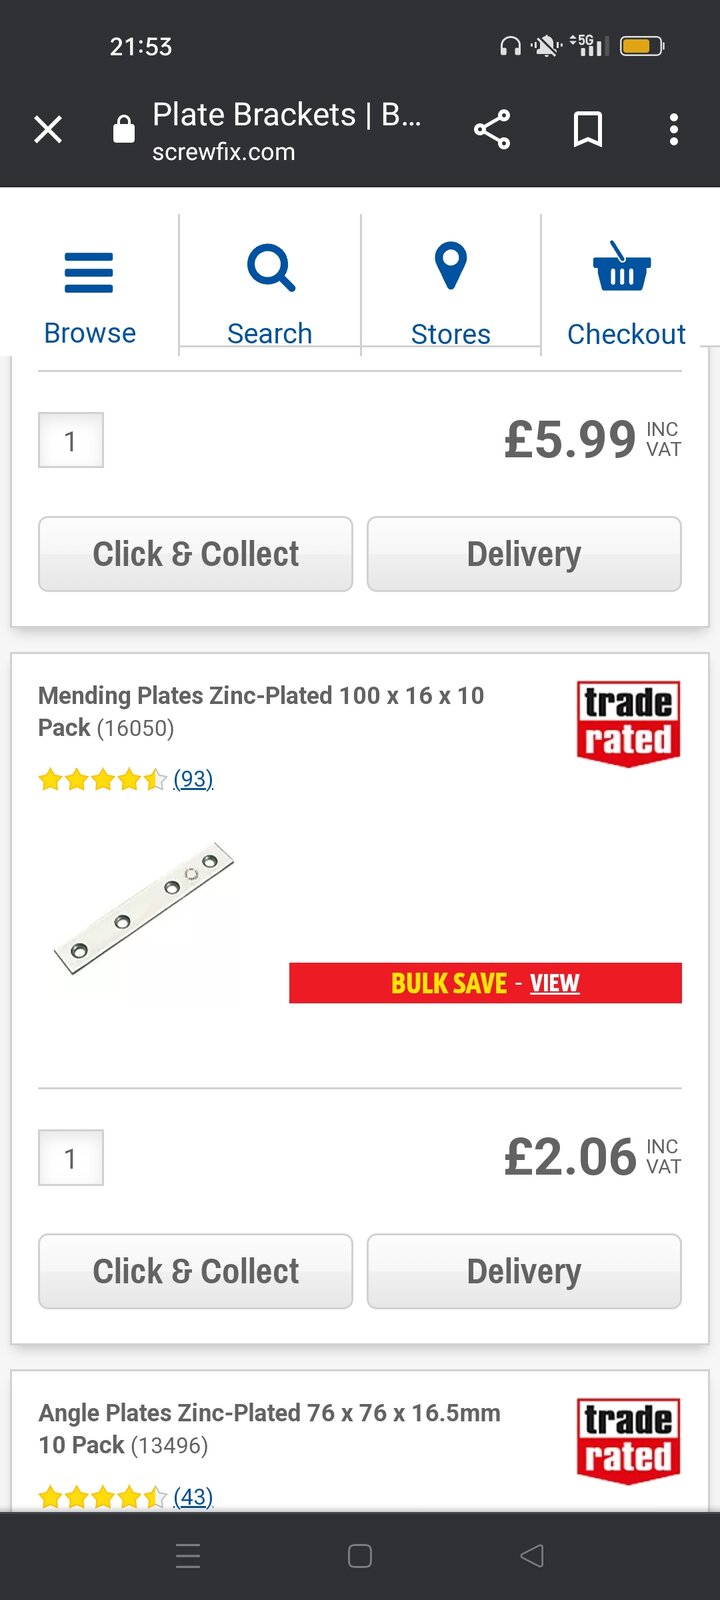Bookmark the current page
Viewport: 720px width, 1600px height.
[588, 130]
